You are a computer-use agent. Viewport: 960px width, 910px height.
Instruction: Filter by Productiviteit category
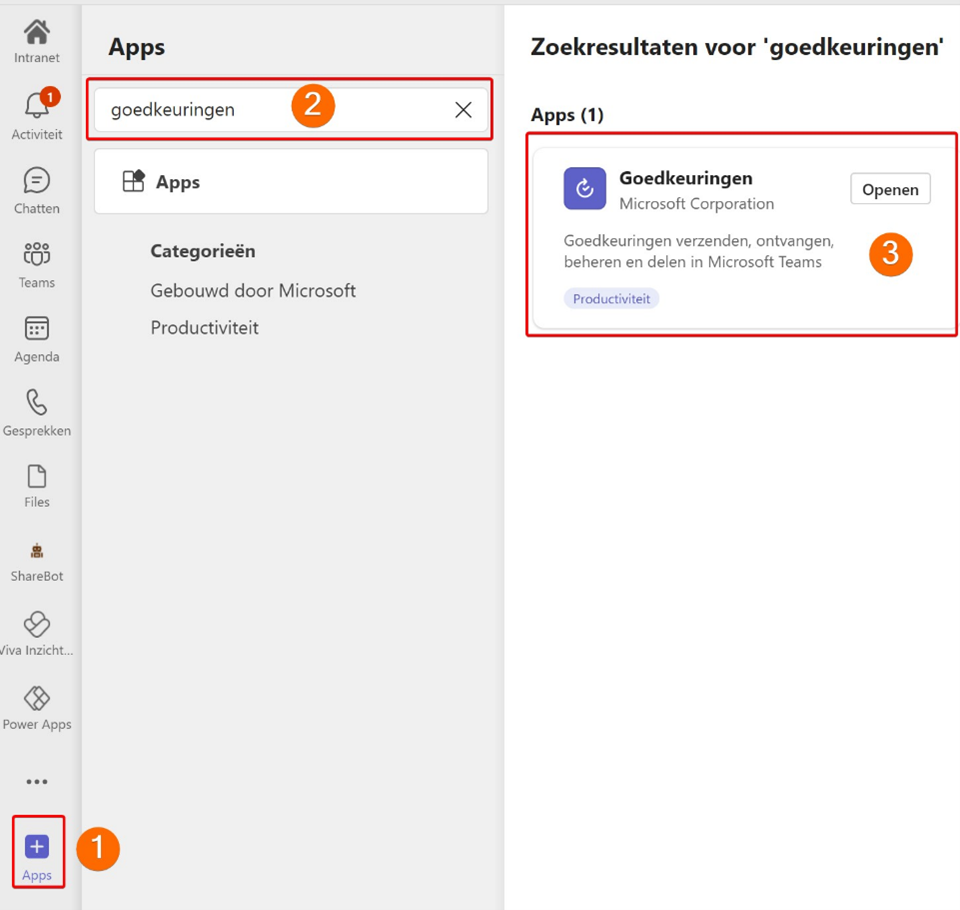pos(204,328)
